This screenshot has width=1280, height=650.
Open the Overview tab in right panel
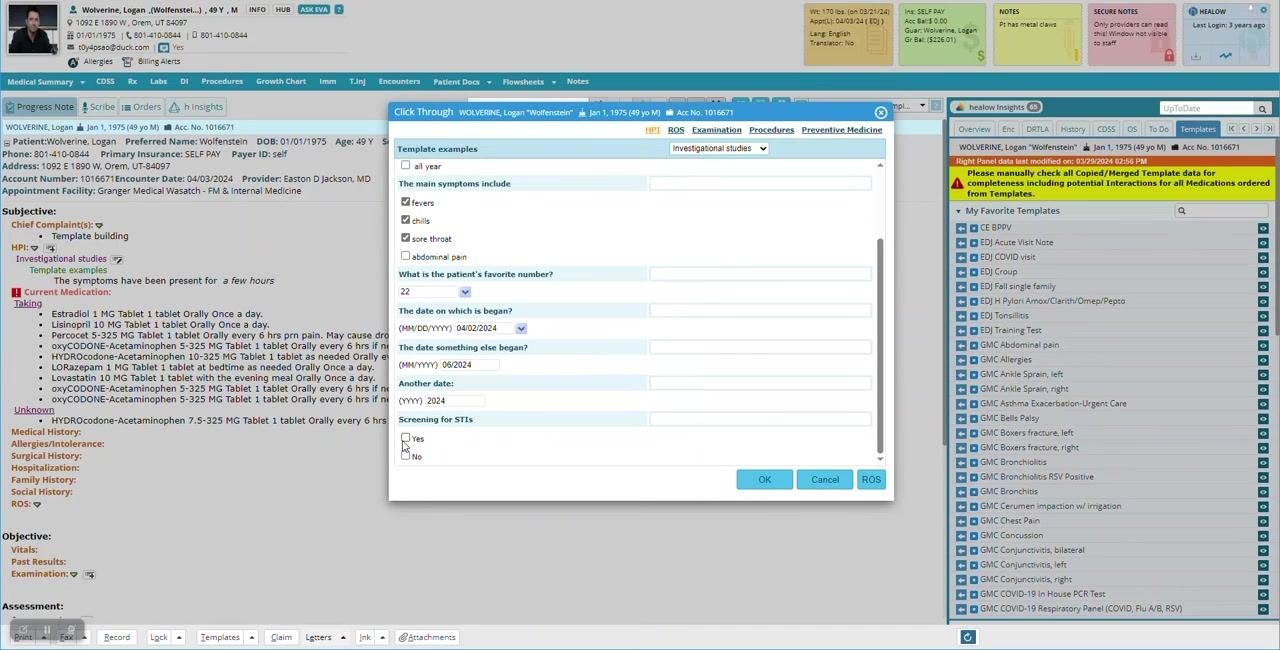click(974, 129)
